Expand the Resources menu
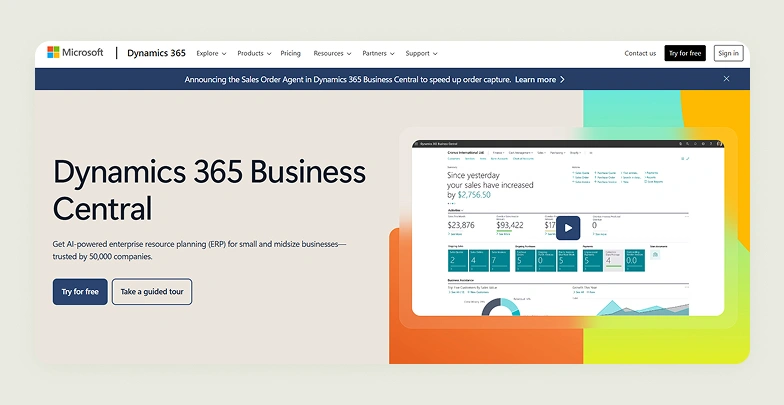The height and width of the screenshot is (405, 784). pos(332,54)
